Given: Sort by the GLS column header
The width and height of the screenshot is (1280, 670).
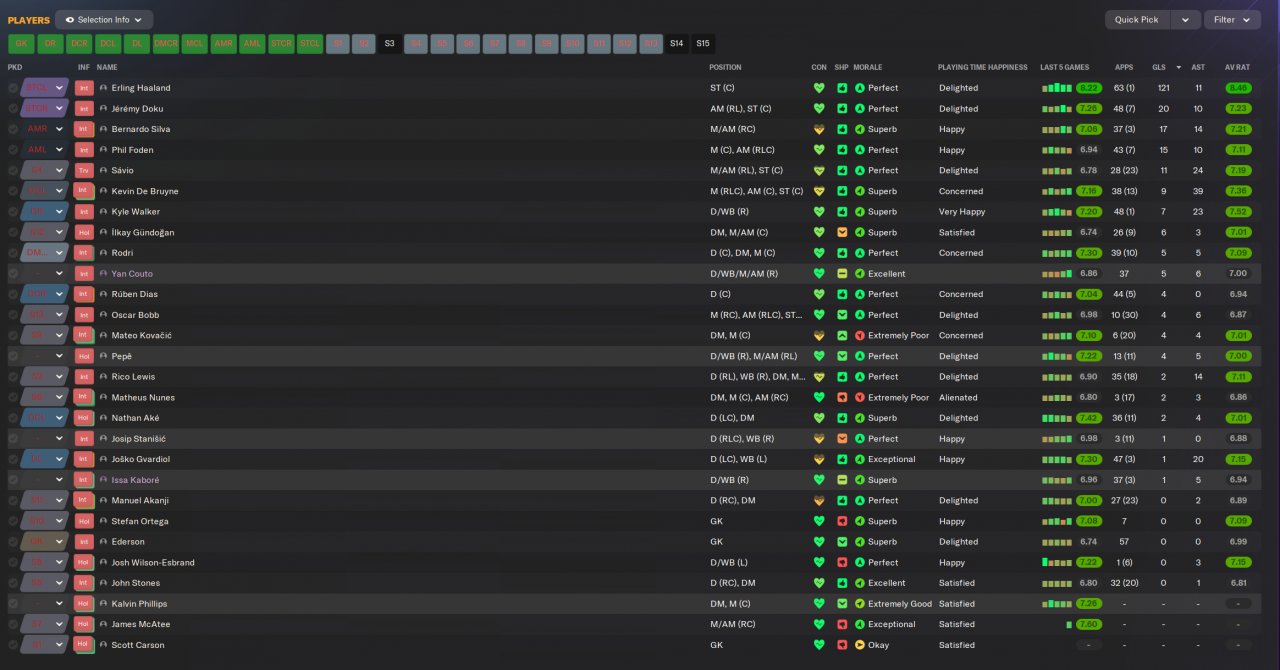Looking at the screenshot, I should pyautogui.click(x=1159, y=68).
